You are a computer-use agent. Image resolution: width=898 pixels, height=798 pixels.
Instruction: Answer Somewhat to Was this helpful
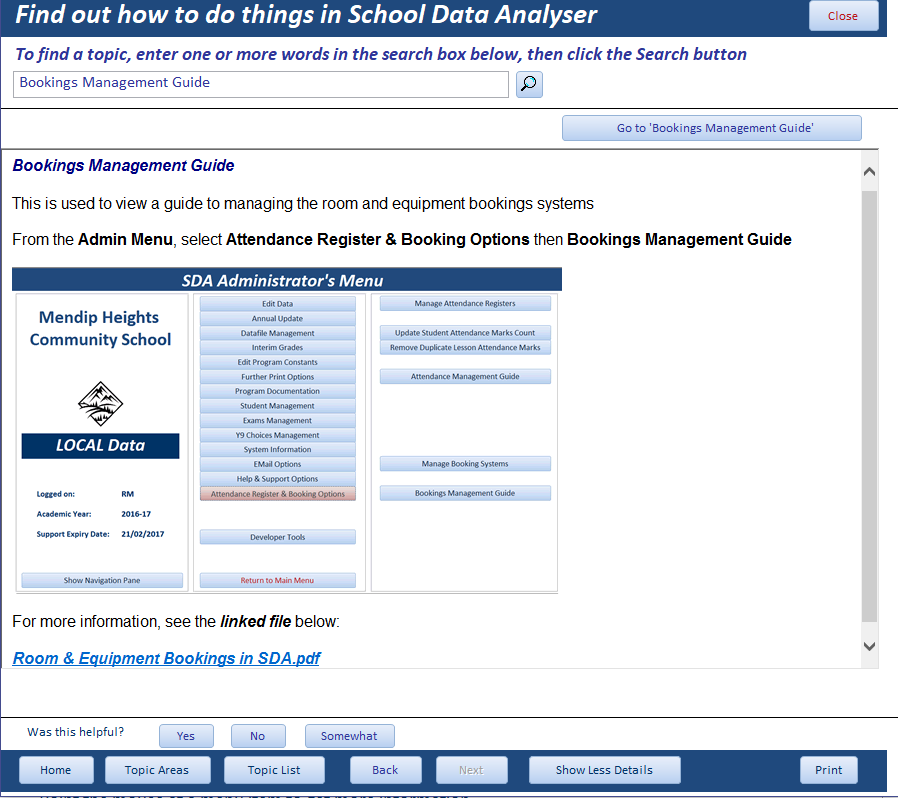[349, 736]
